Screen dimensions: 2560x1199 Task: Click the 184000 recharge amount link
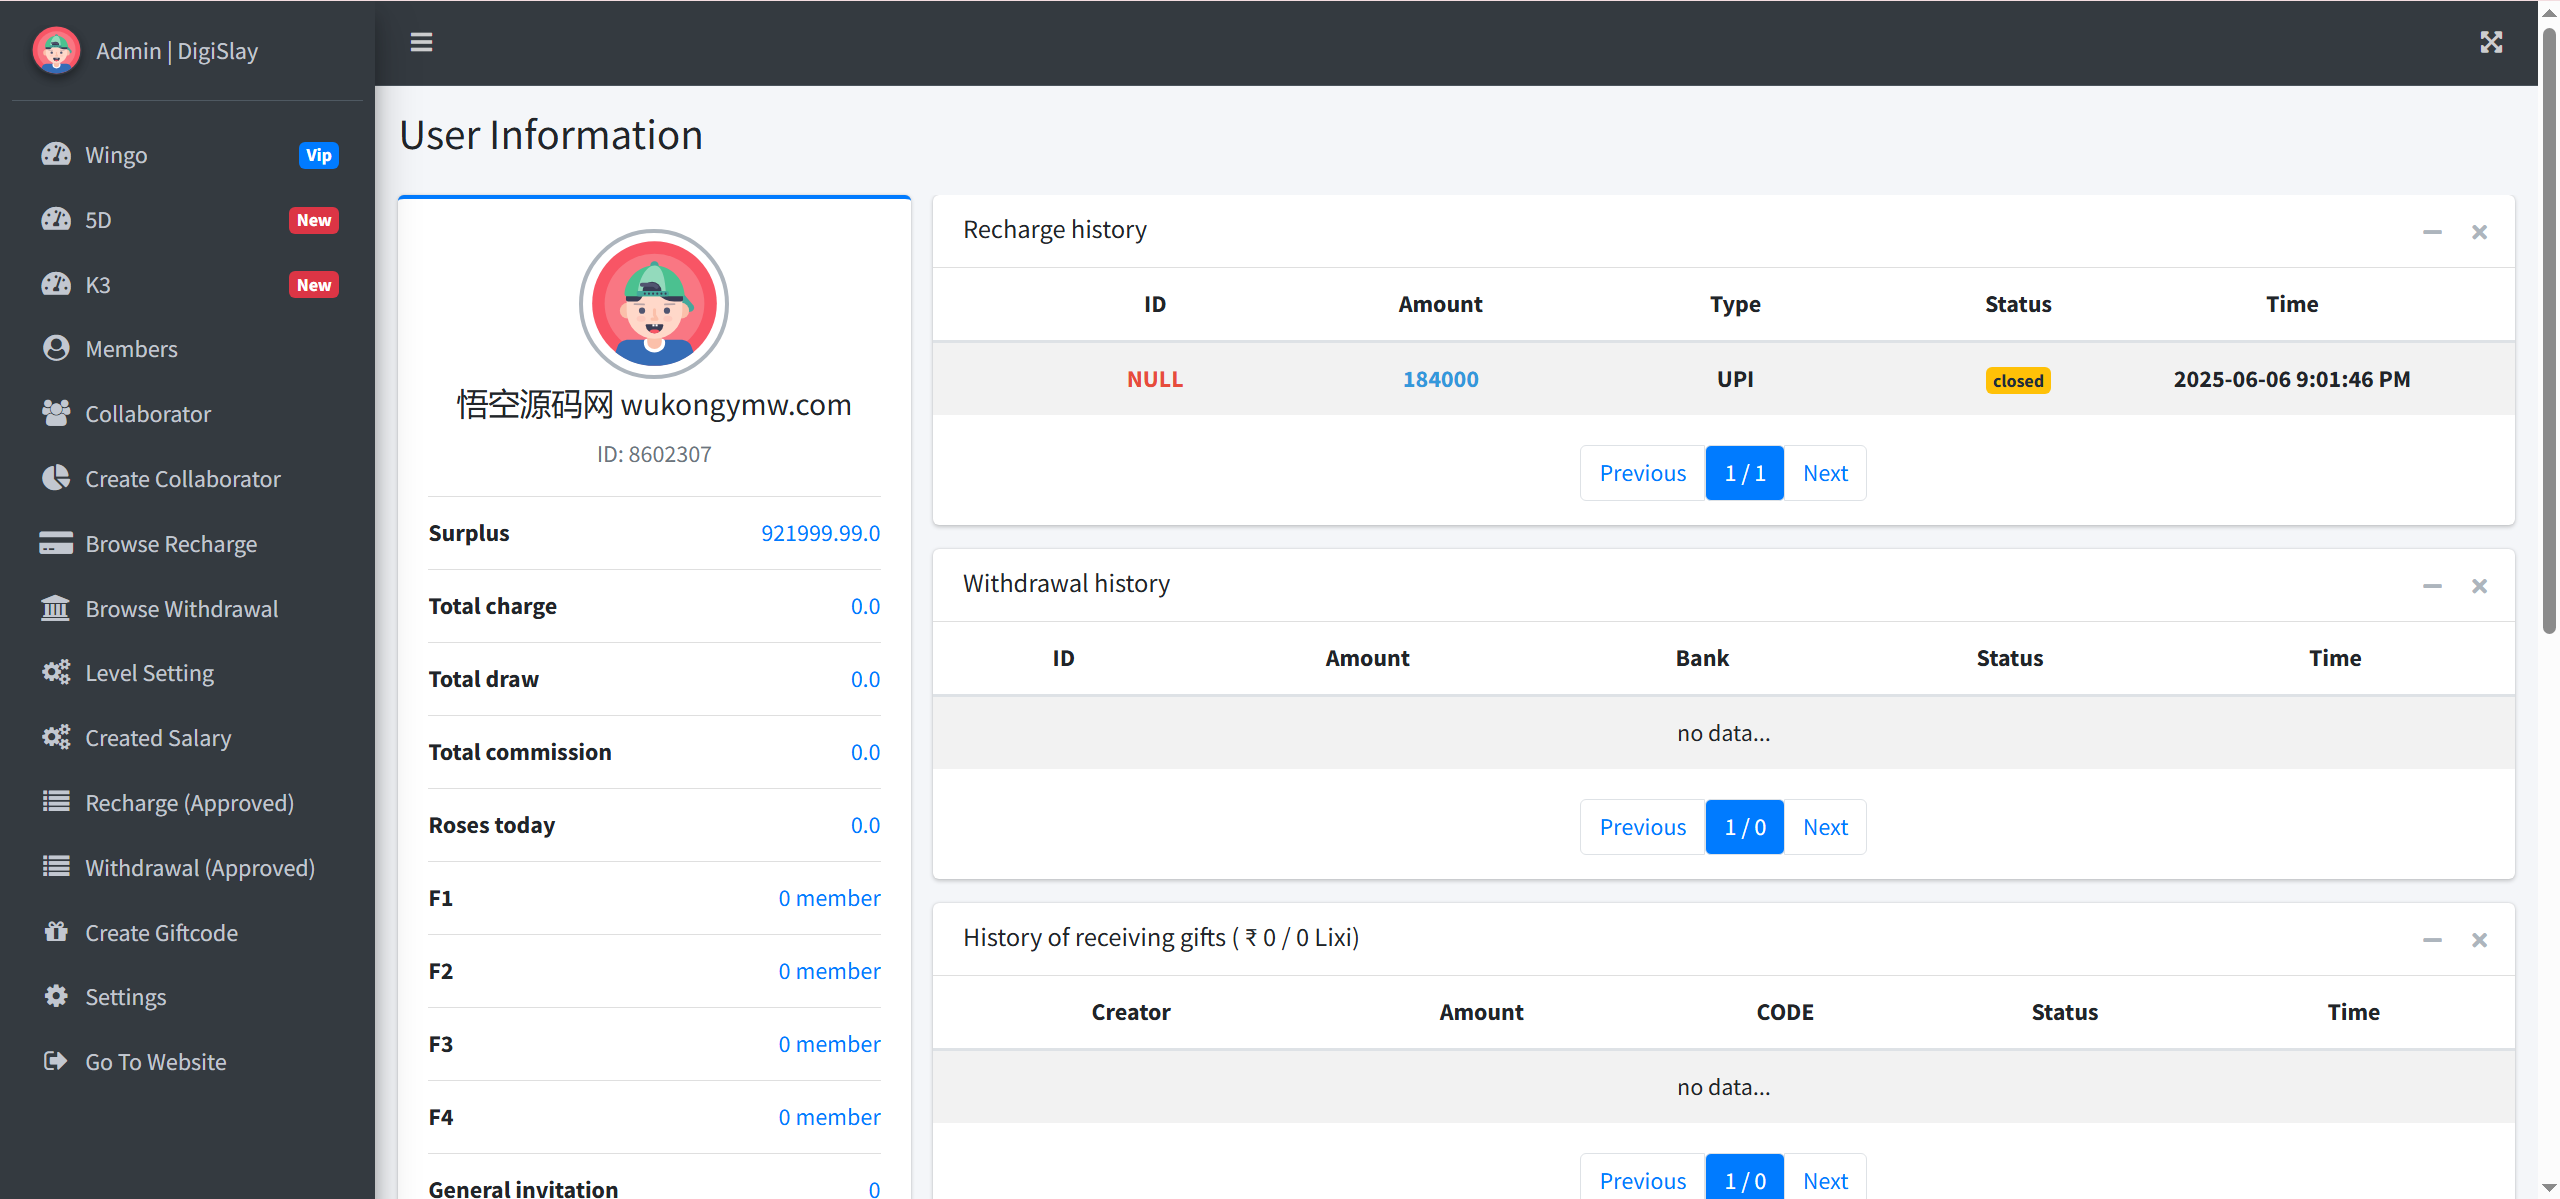pos(1440,379)
